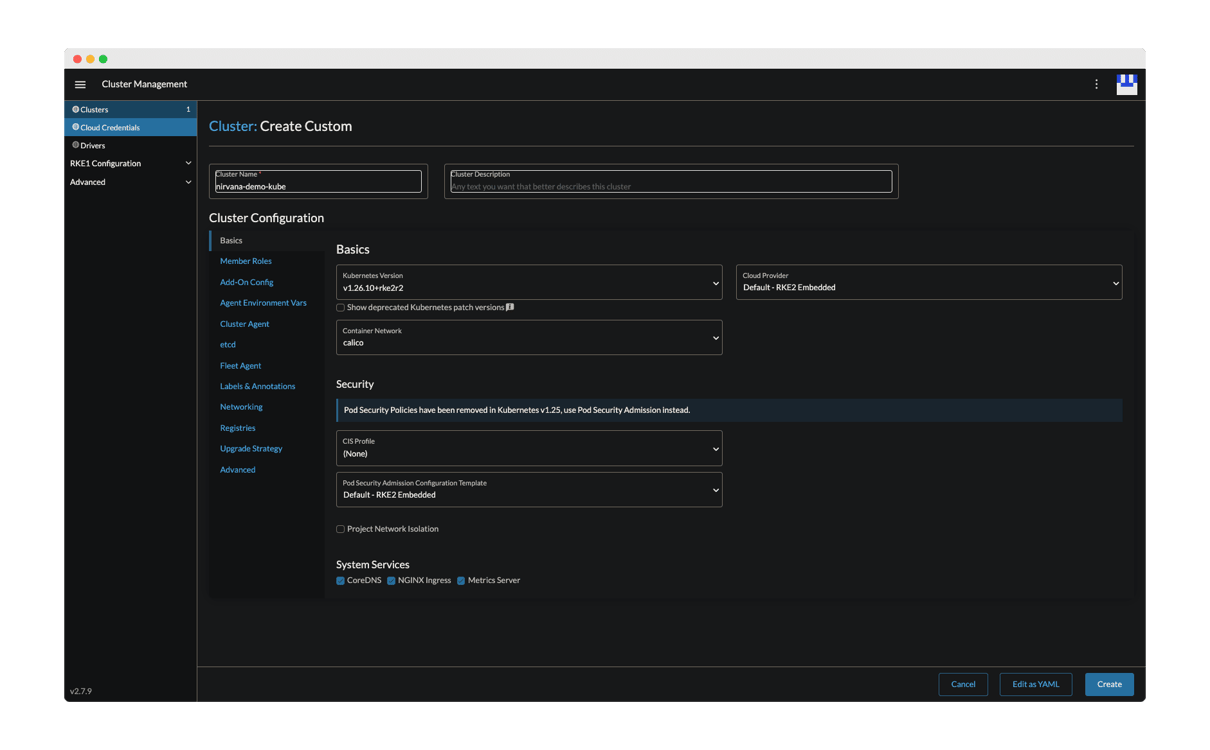The width and height of the screenshot is (1210, 750).
Task: Switch to the Member Roles tab
Action: (x=246, y=261)
